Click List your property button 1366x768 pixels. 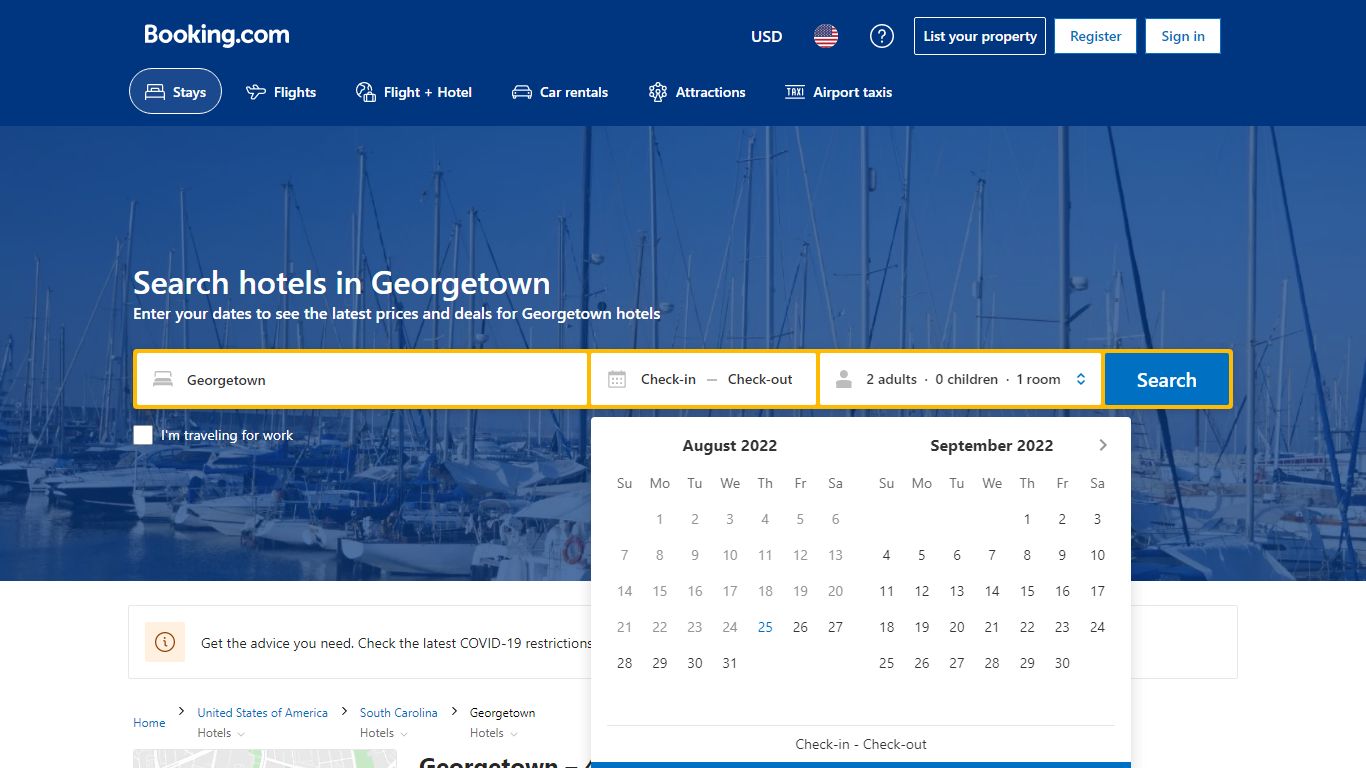[980, 36]
